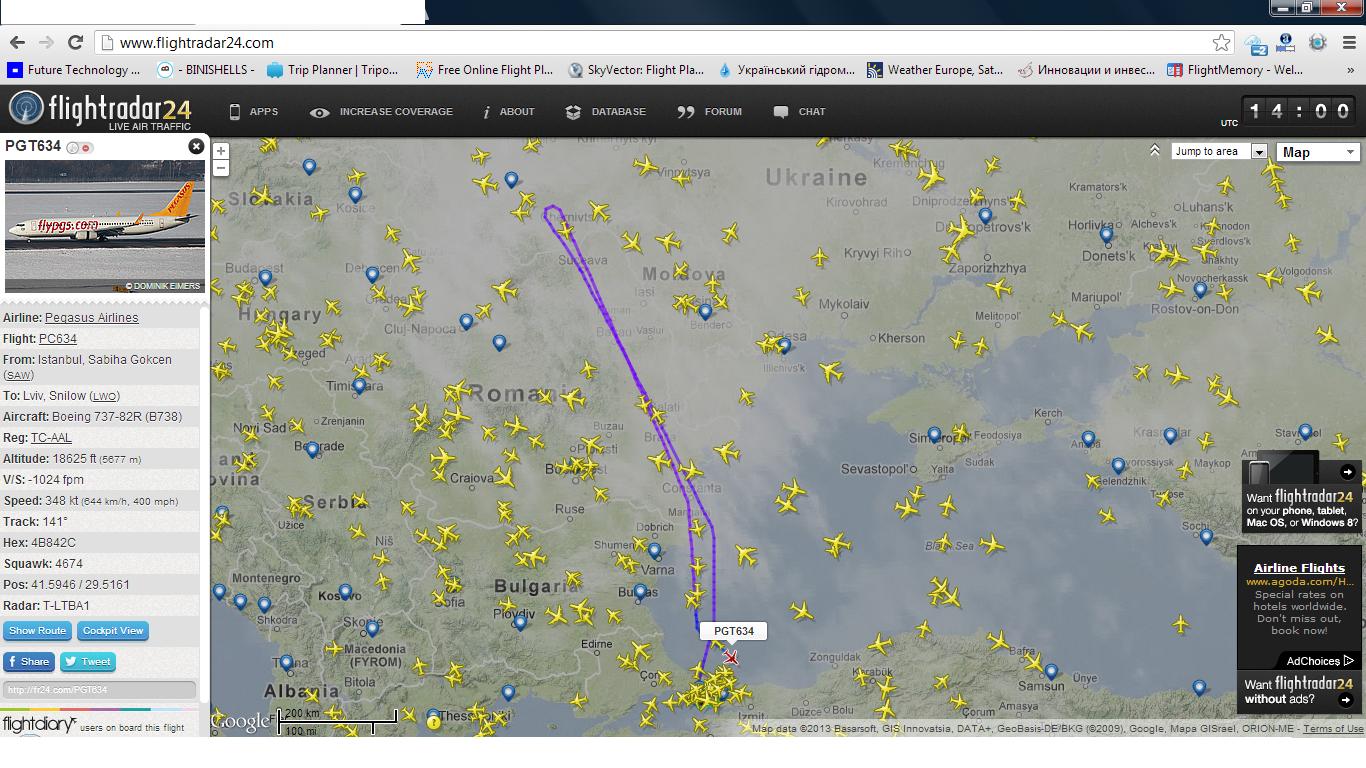Click the Cockpit View button
The image size is (1366, 768).
click(113, 631)
